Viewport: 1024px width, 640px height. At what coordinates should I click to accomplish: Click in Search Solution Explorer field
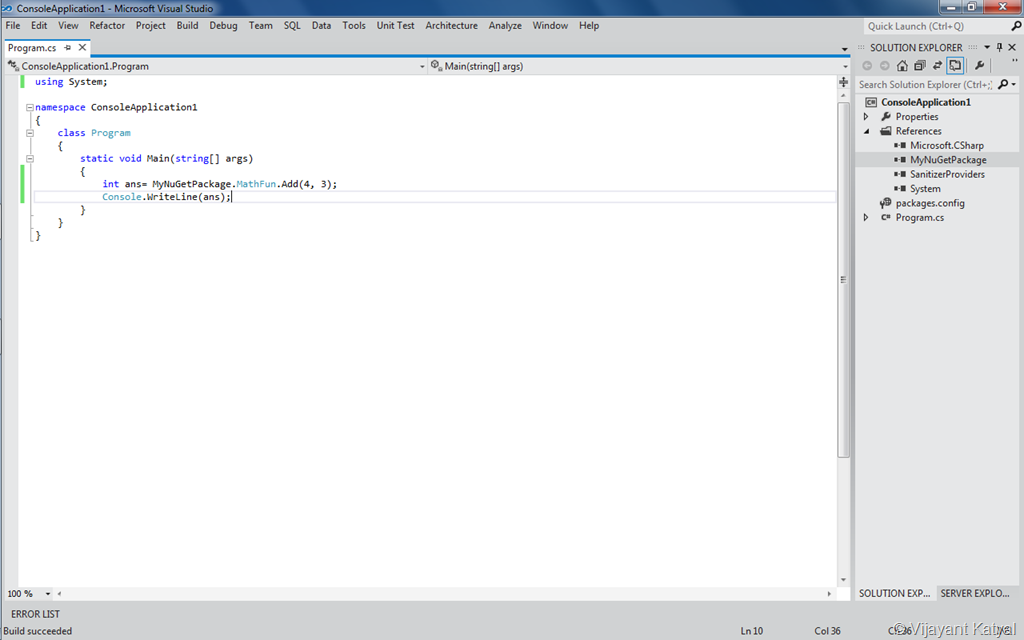(x=925, y=84)
